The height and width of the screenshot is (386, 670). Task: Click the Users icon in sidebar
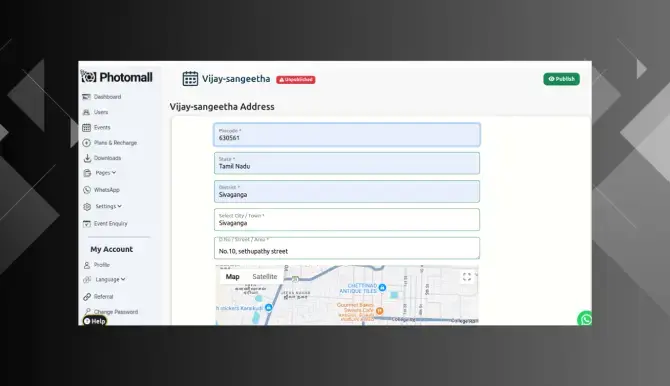(86, 112)
